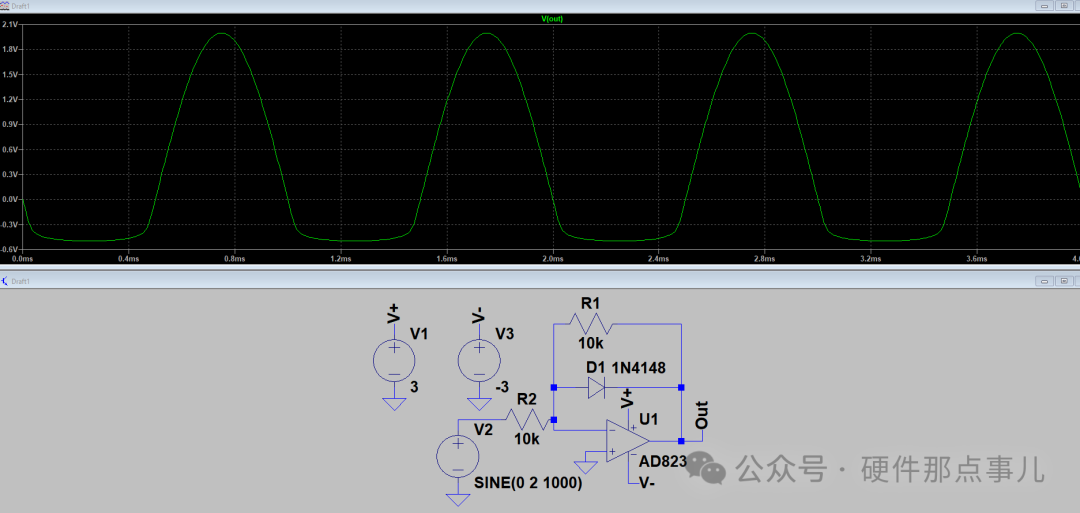Click the Out net label

701,417
